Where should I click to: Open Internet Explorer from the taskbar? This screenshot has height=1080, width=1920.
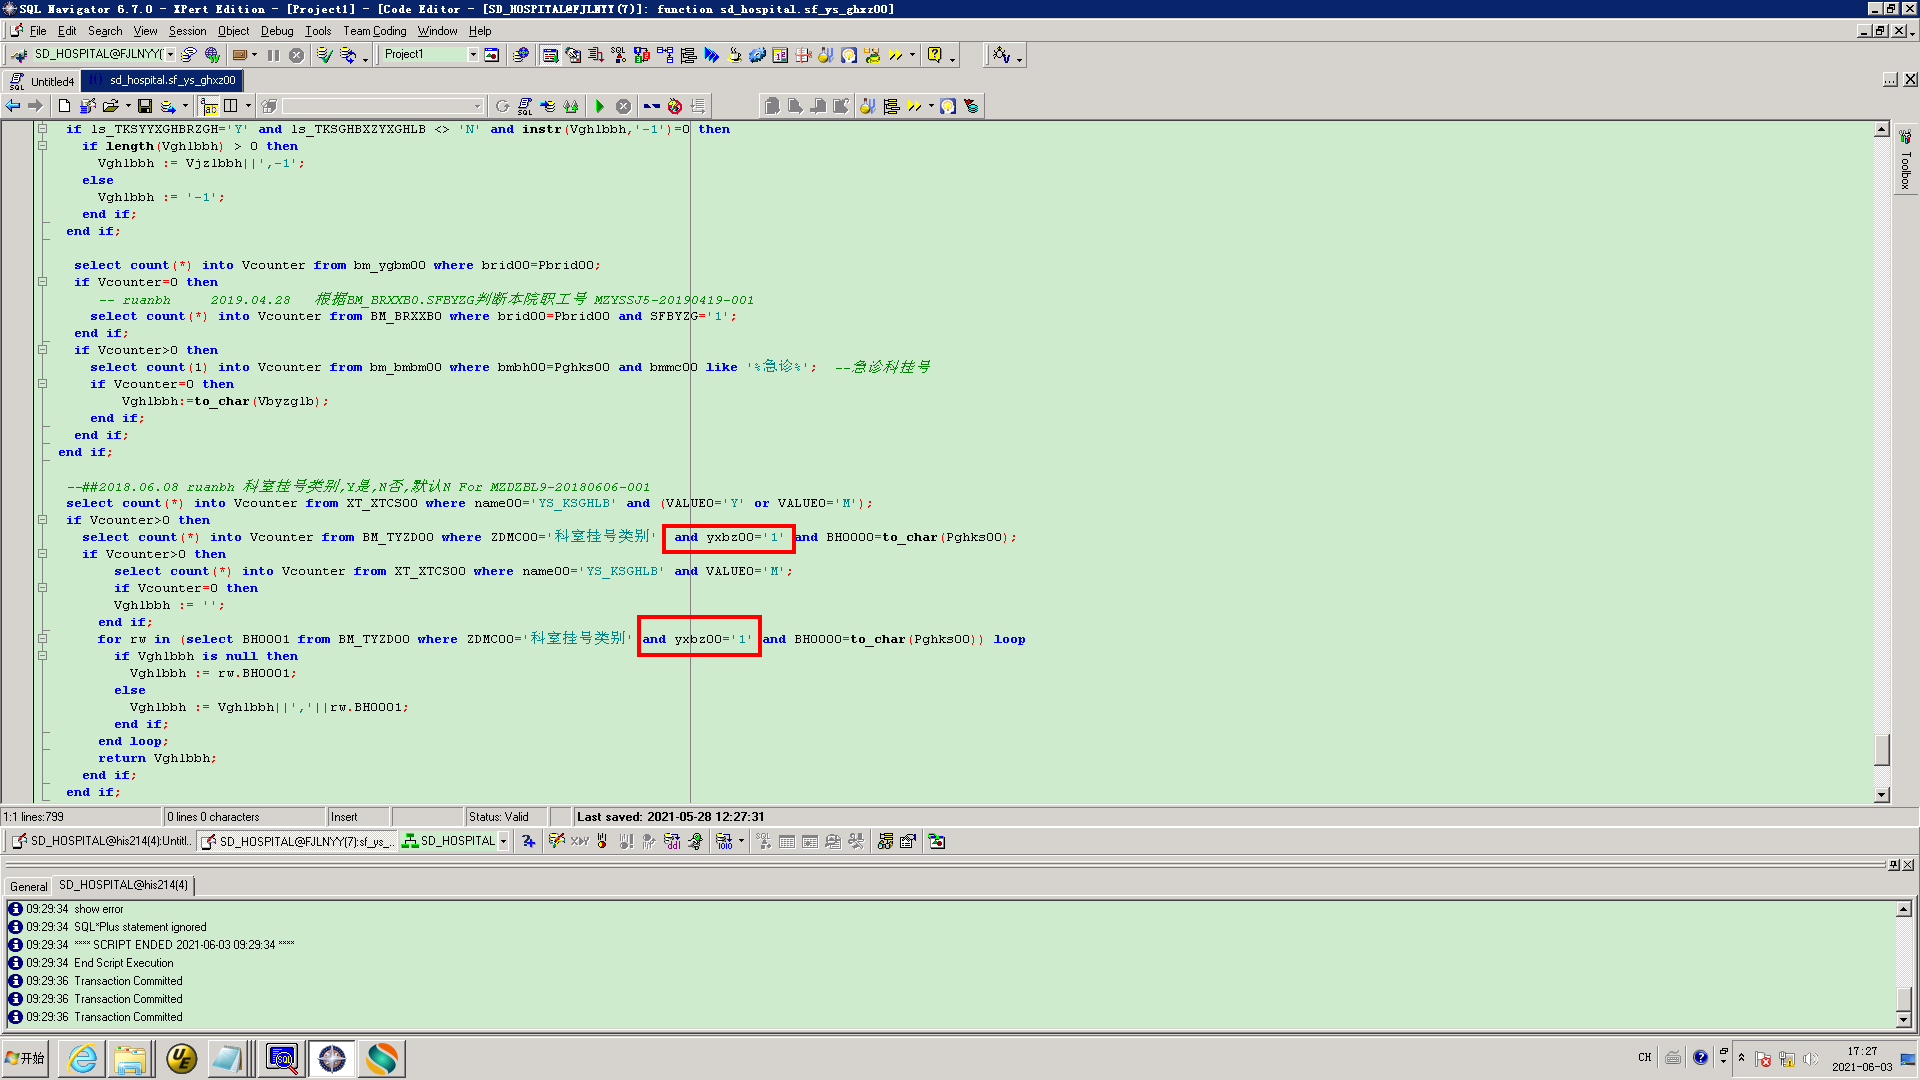[x=83, y=1058]
